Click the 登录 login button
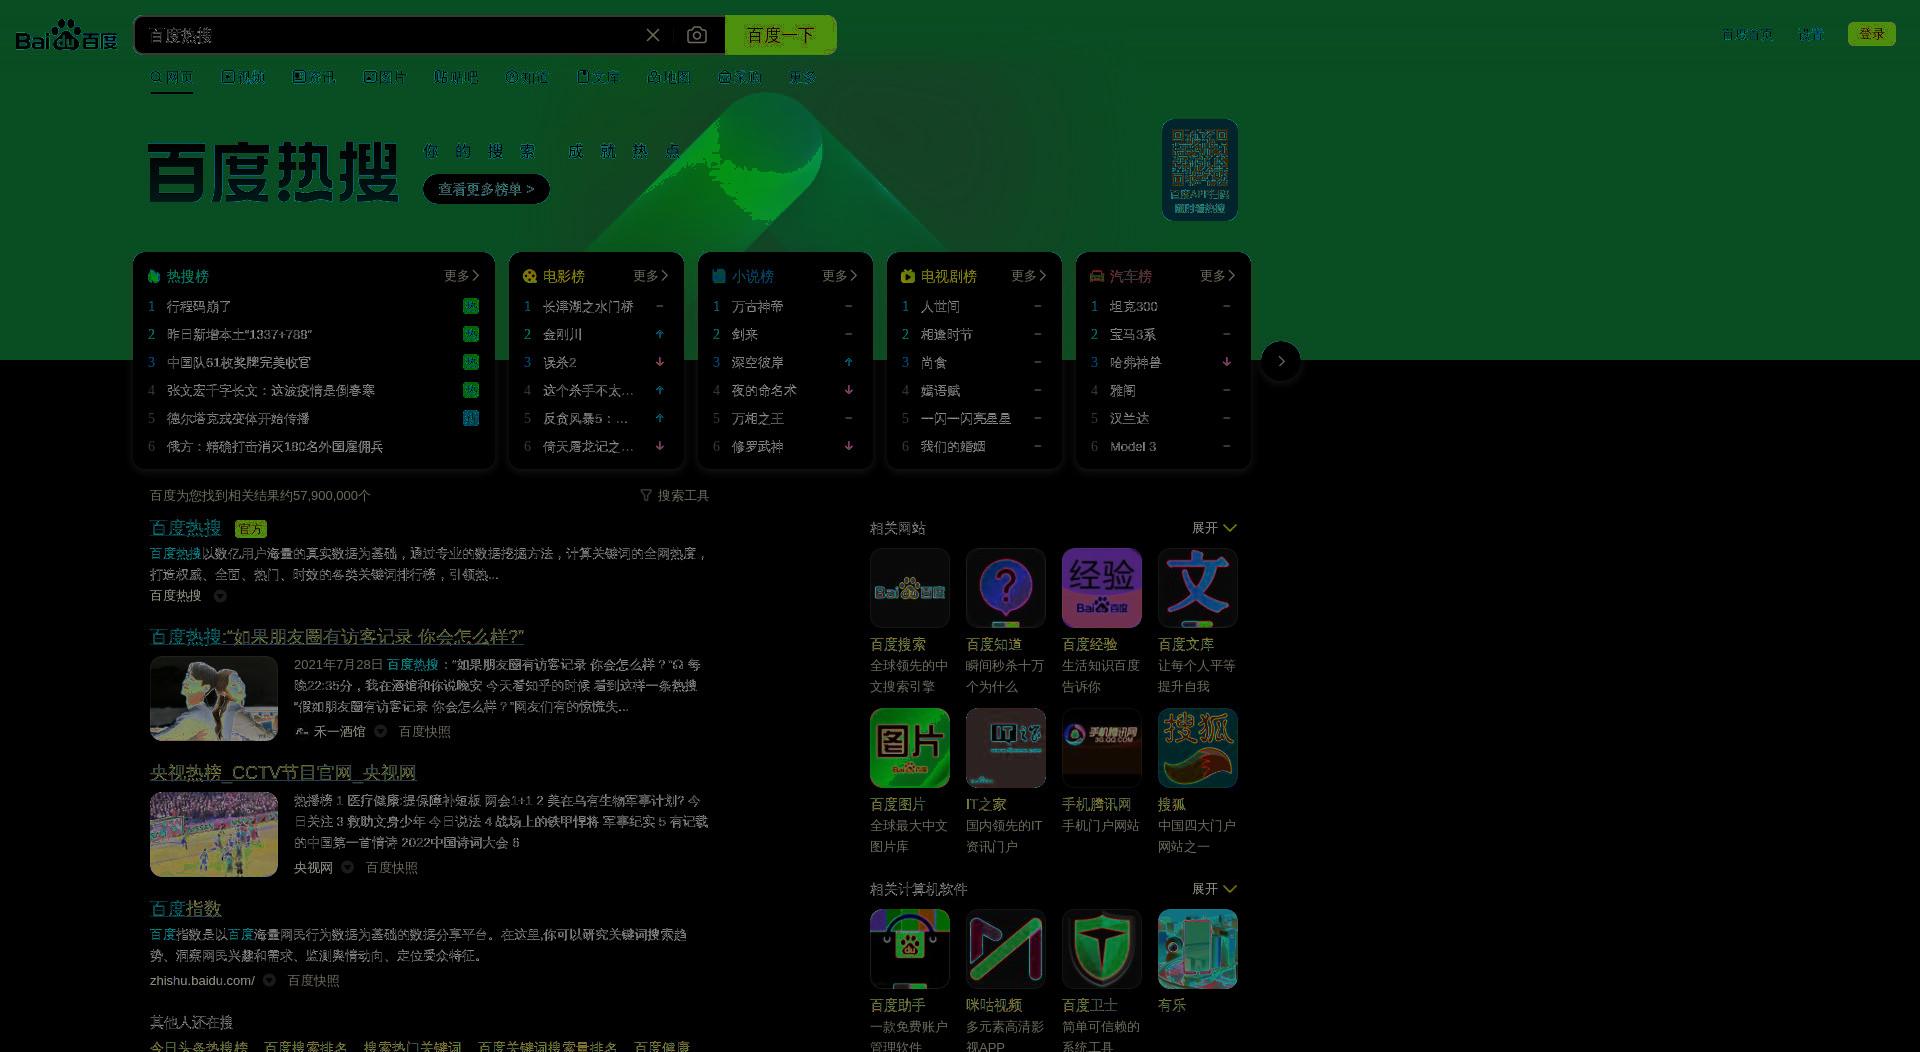The image size is (1920, 1052). point(1872,34)
